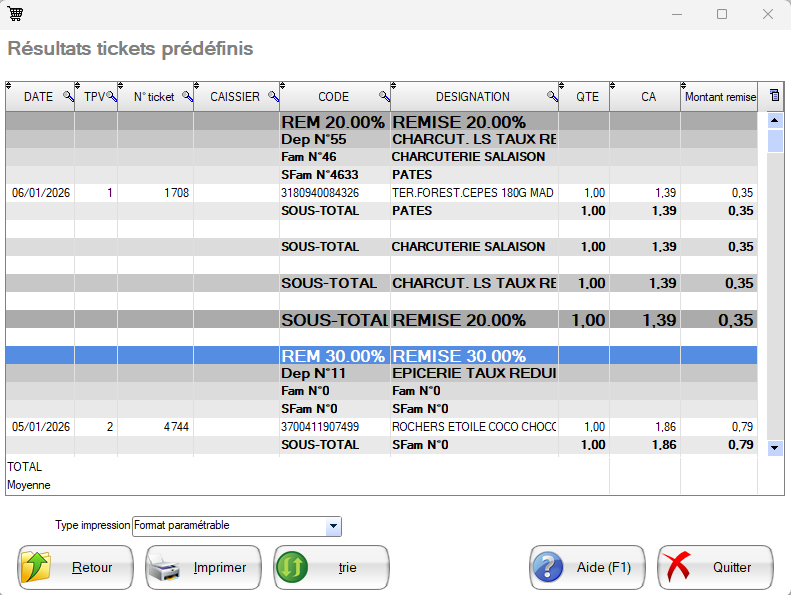
Task: Click the Quitter button
Action: (715, 567)
